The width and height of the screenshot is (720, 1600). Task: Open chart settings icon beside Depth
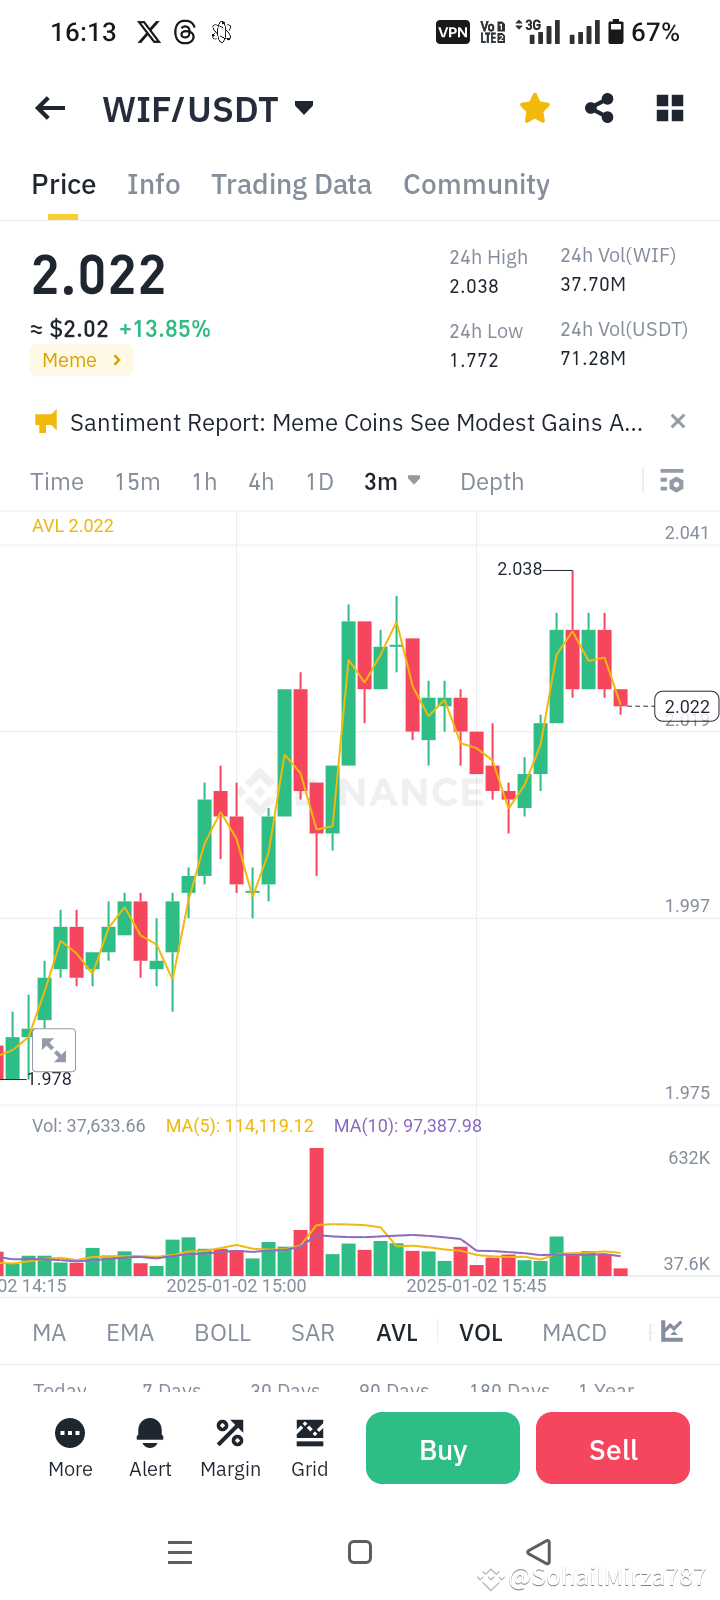click(x=671, y=481)
